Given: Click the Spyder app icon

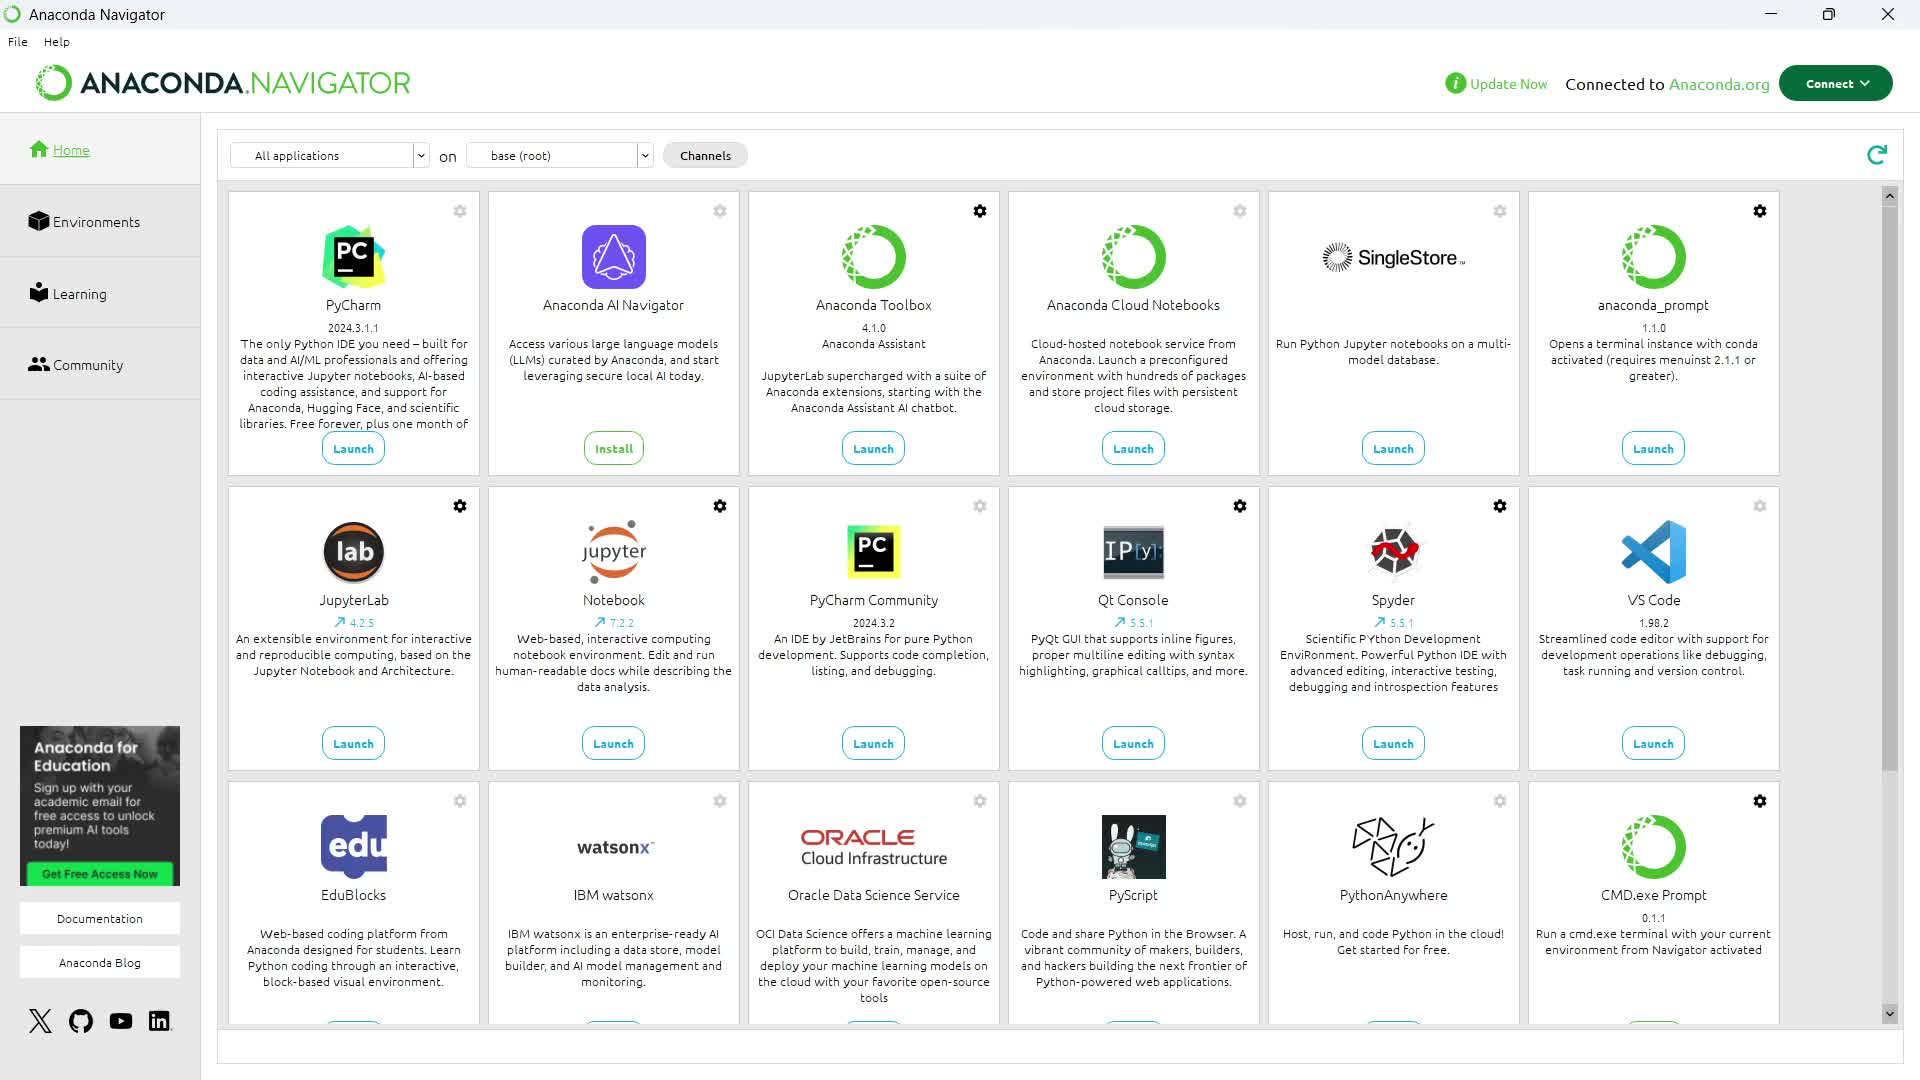Looking at the screenshot, I should tap(1394, 552).
